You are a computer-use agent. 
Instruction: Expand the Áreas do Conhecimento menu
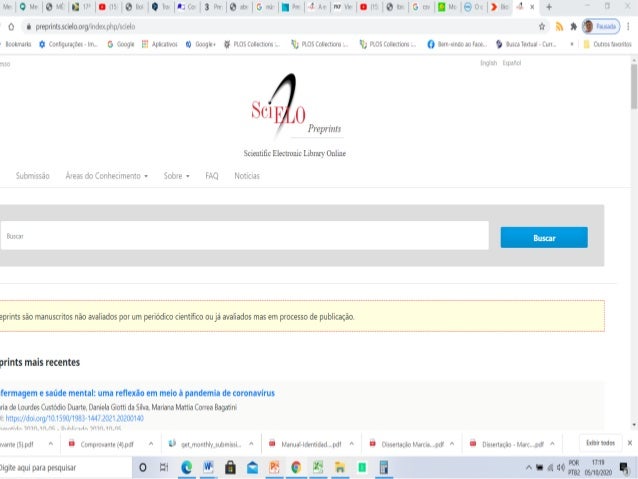107,176
